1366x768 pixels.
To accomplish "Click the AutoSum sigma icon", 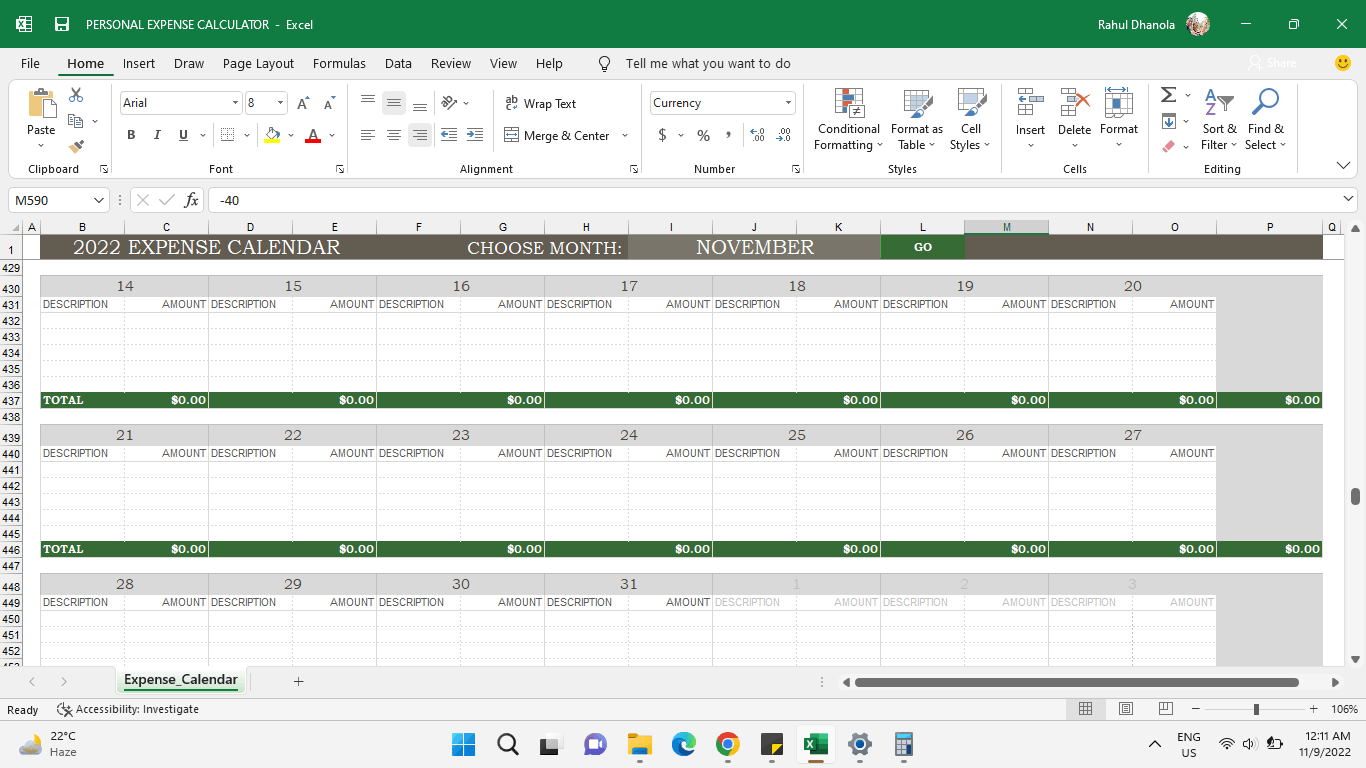I will [1168, 95].
